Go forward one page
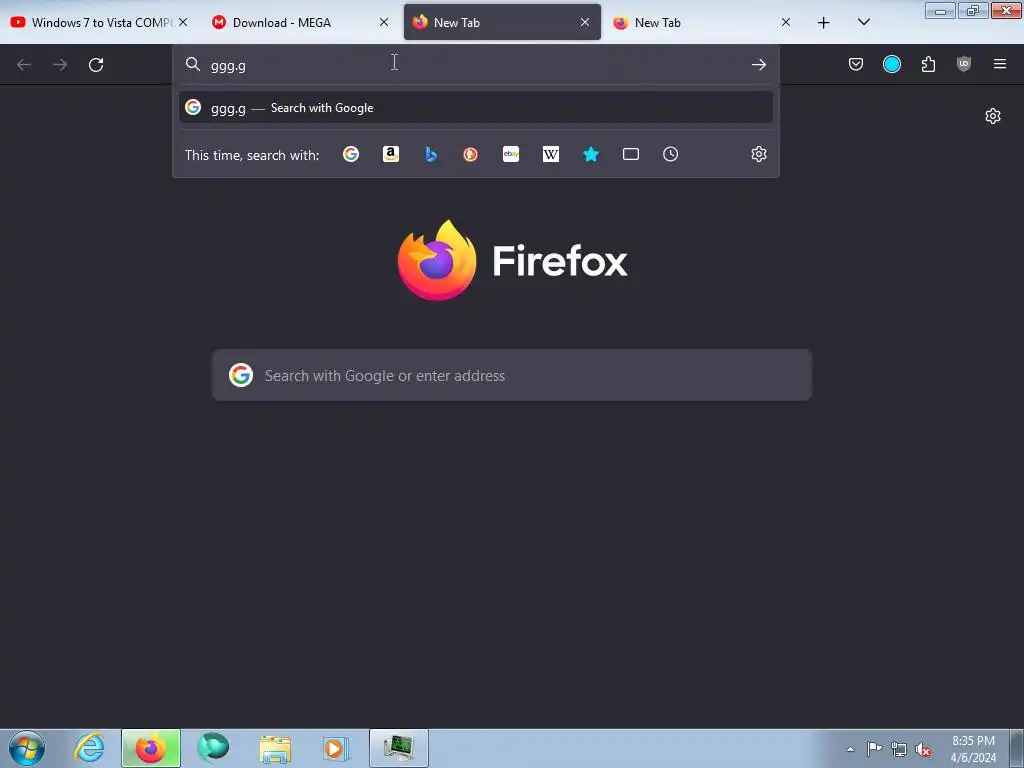The height and width of the screenshot is (768, 1024). pos(60,64)
